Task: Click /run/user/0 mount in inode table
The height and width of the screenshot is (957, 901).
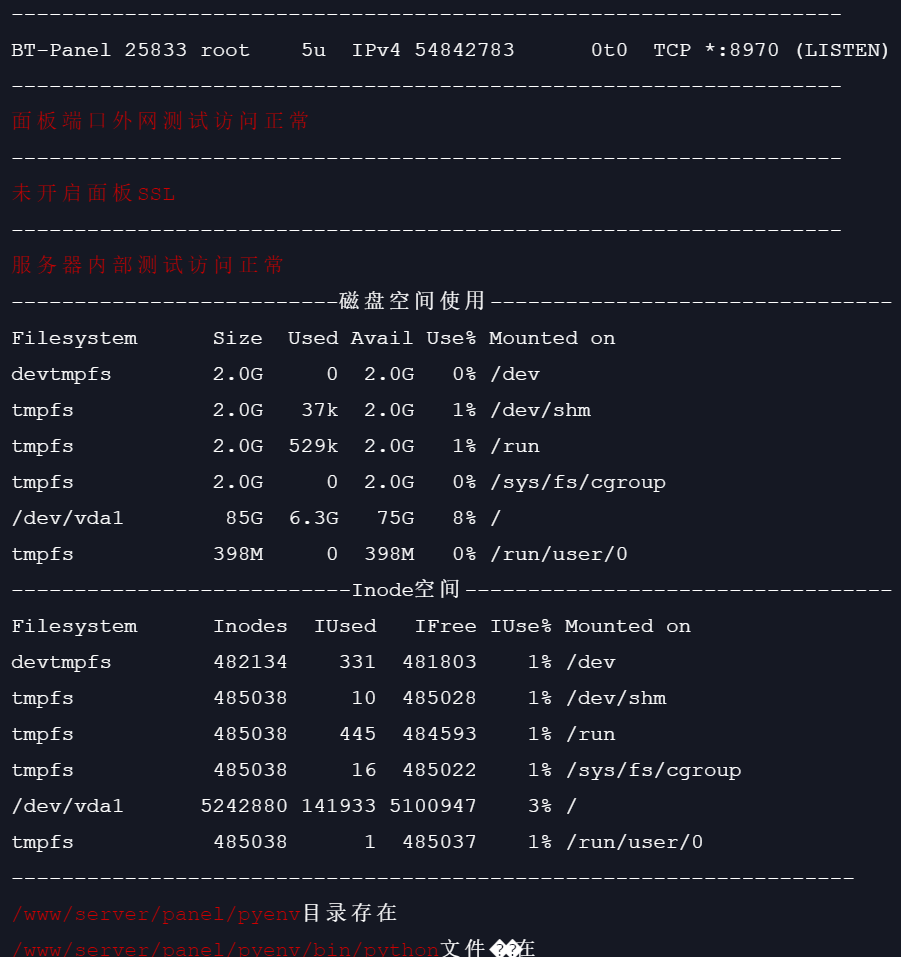Action: point(634,842)
